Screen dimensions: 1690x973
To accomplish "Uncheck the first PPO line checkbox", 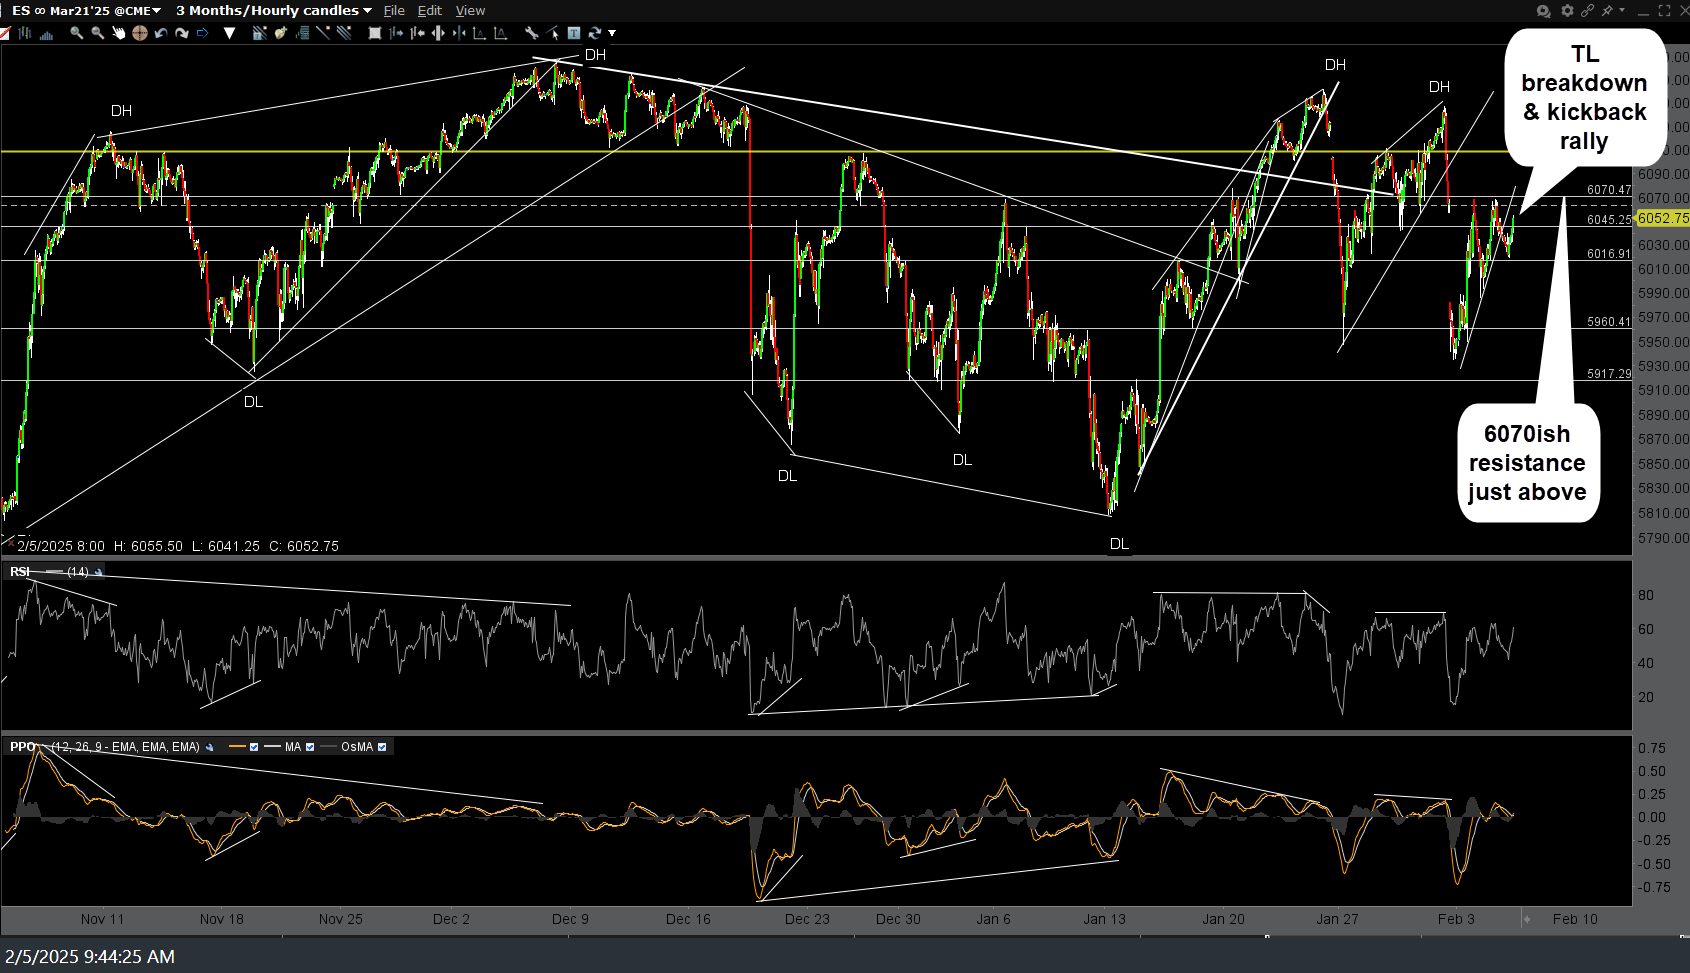I will tap(254, 747).
